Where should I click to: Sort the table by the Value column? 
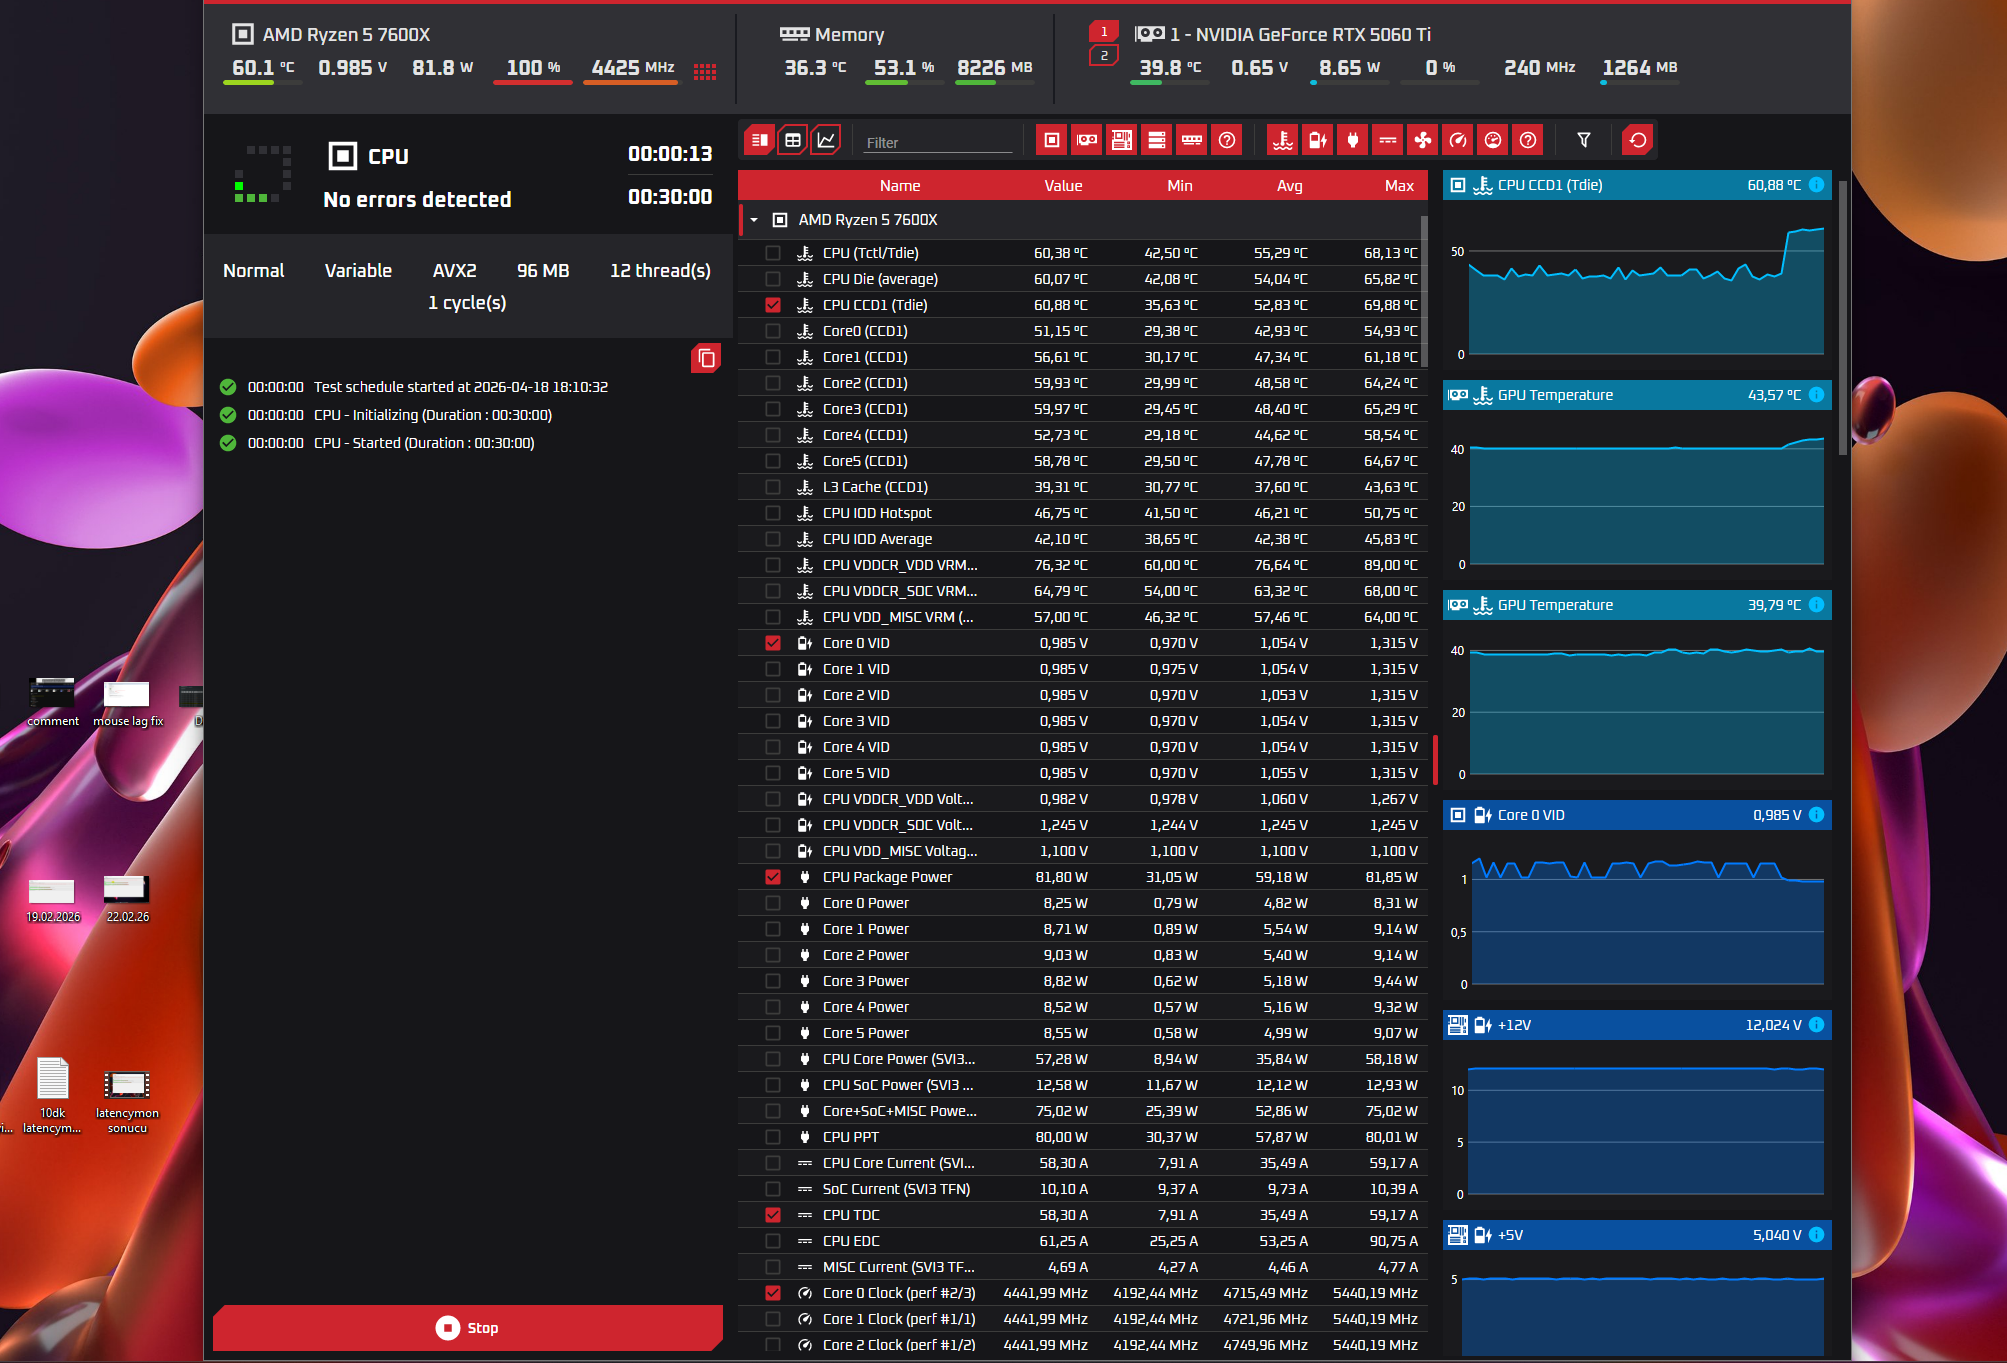tap(1063, 186)
